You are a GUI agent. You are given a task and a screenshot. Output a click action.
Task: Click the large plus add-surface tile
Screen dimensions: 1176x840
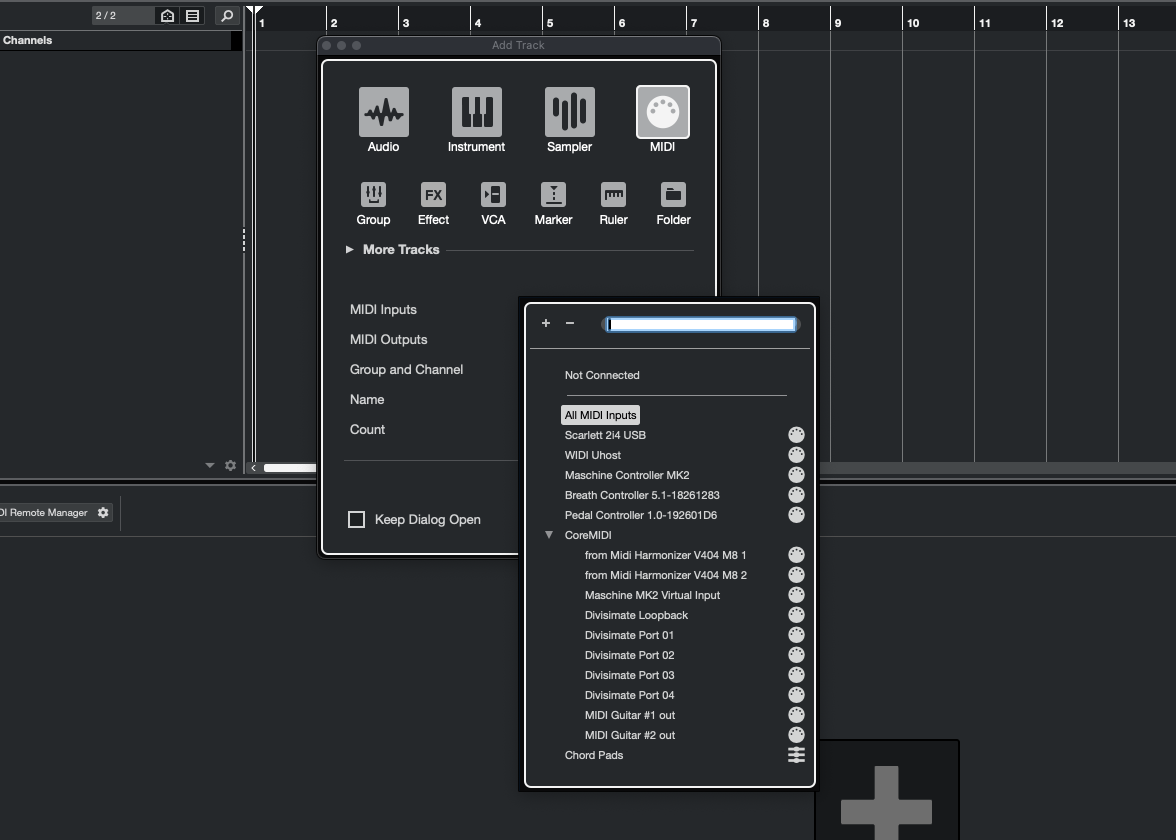[x=886, y=790]
